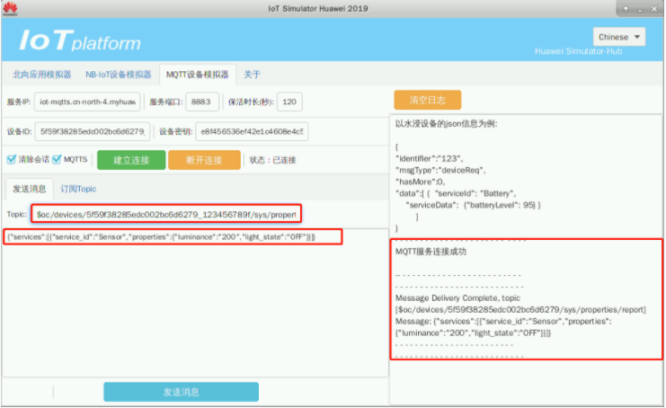Click the blue 发送消息 send button
Image resolution: width=666 pixels, height=408 pixels.
[181, 392]
